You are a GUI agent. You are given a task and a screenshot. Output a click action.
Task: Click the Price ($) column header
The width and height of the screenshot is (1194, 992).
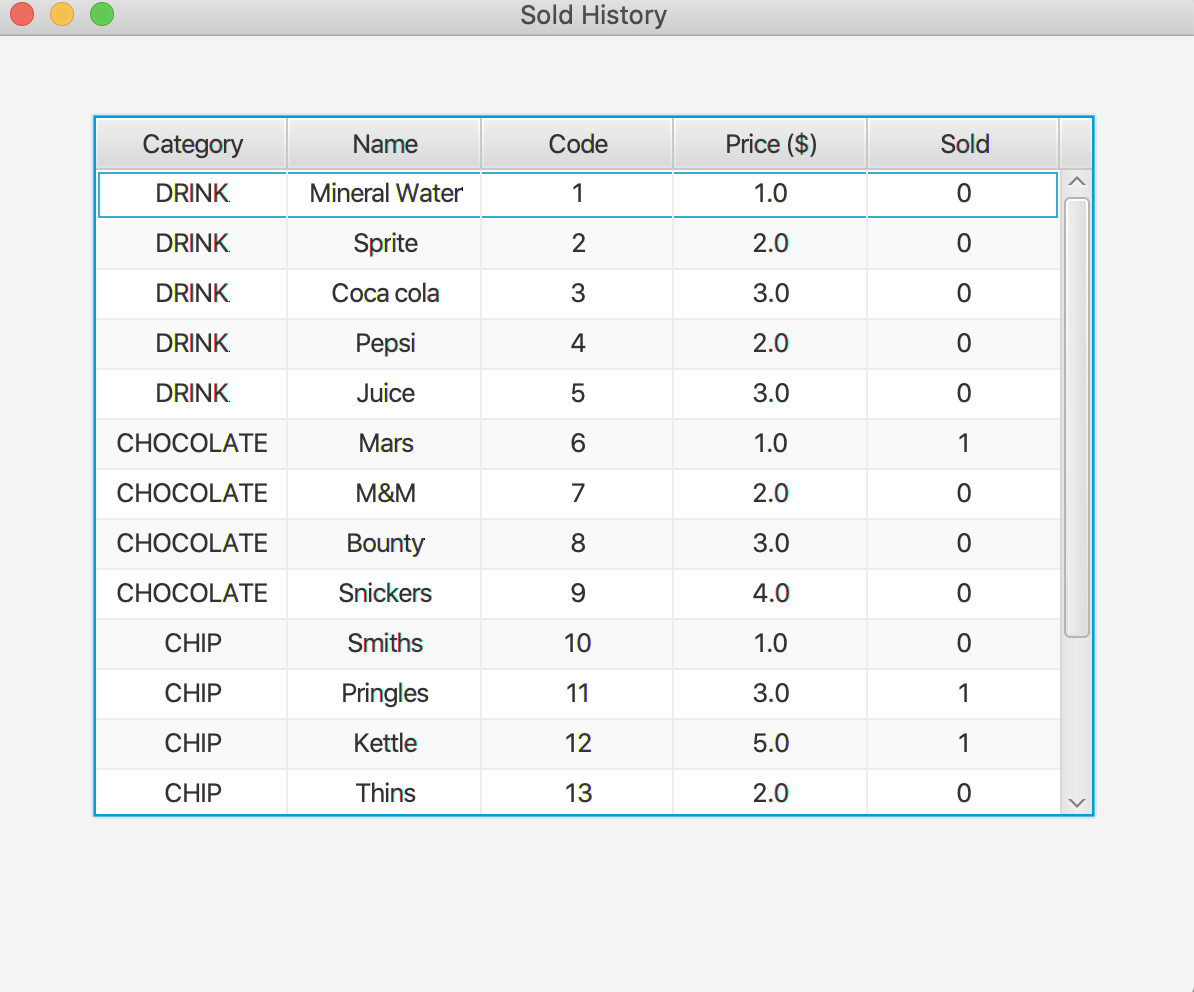[x=770, y=144]
